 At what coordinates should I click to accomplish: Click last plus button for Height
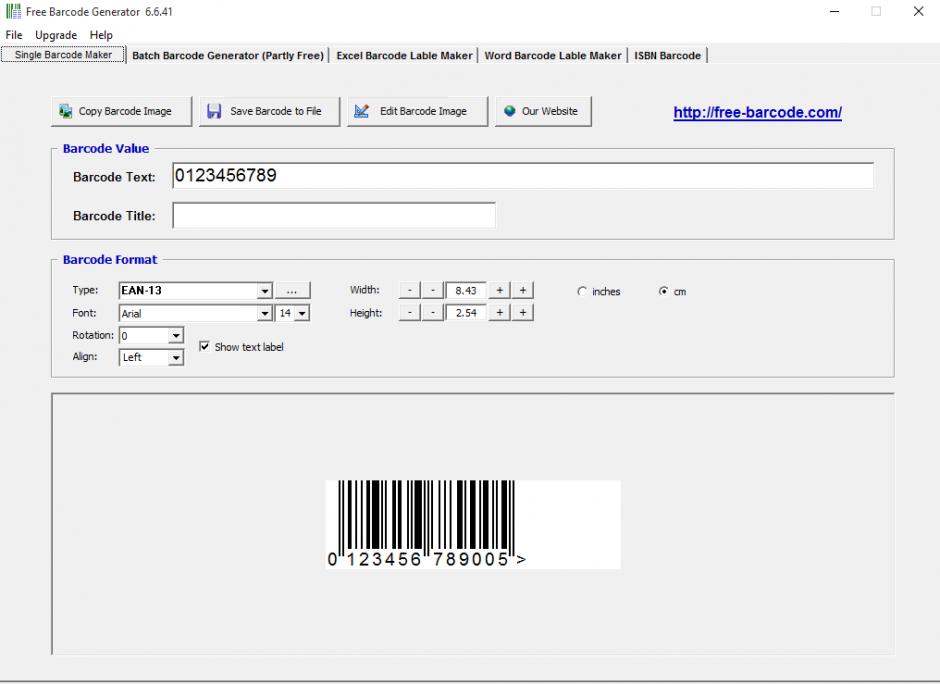tap(523, 313)
